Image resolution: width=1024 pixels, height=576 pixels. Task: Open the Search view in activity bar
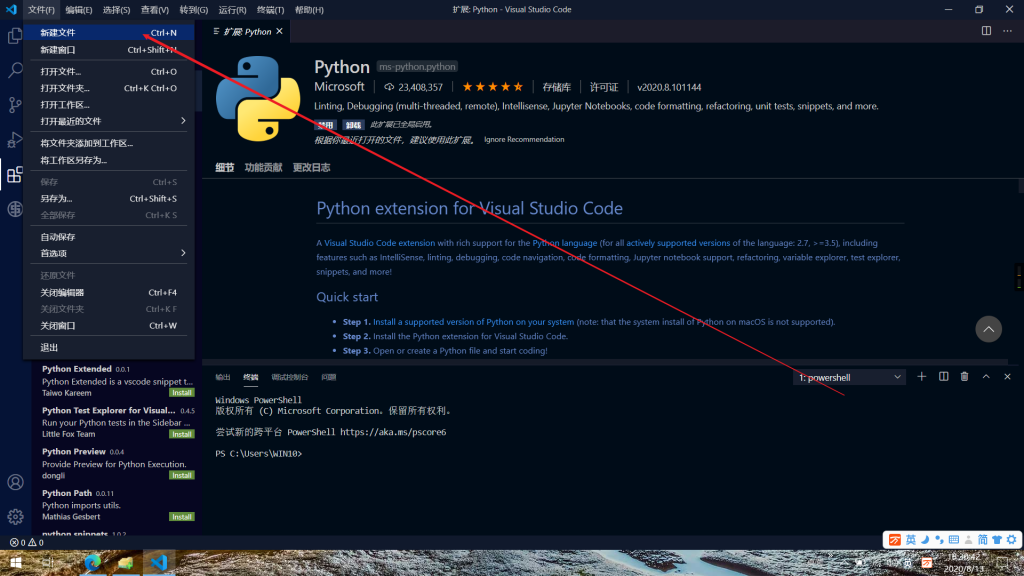tap(14, 70)
